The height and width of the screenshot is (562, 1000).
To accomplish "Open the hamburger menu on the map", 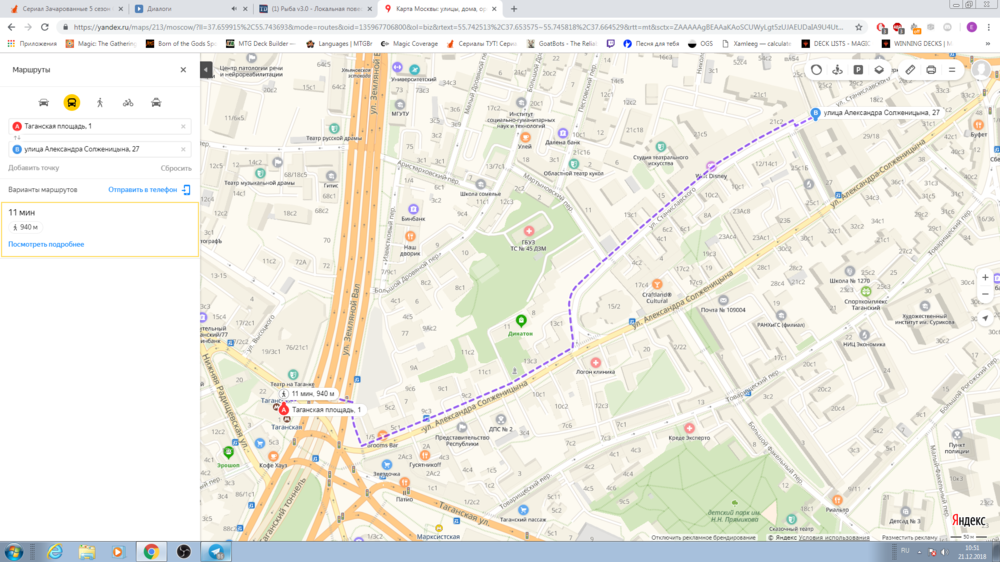I will 952,70.
